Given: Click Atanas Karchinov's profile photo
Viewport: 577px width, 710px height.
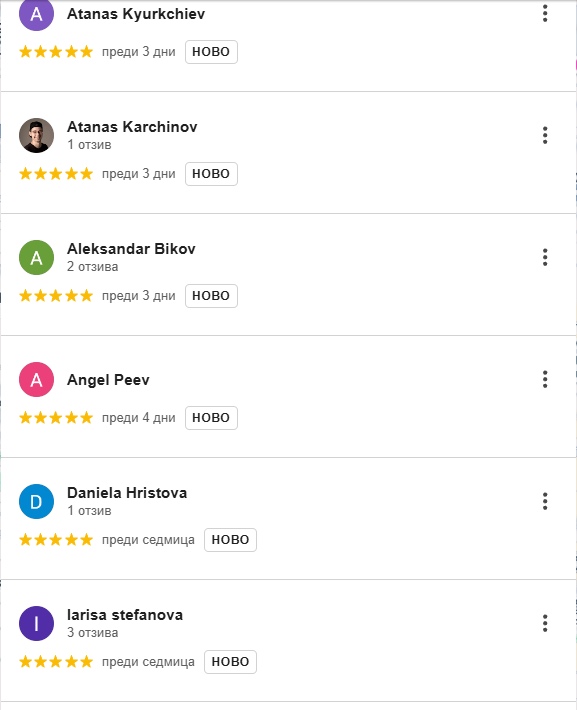Looking at the screenshot, I should (36, 135).
